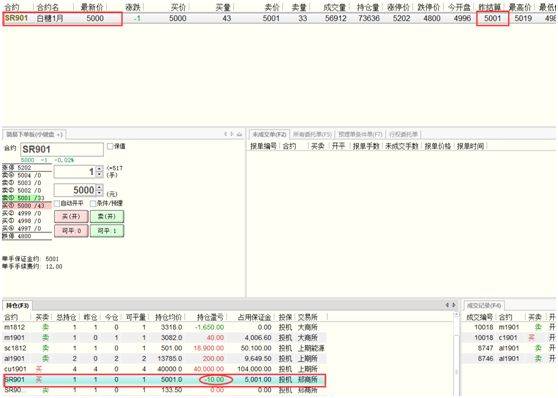Click positions panel tab-scroll right arrow
Image resolution: width=558 pixels, height=398 pixels.
(x=454, y=305)
